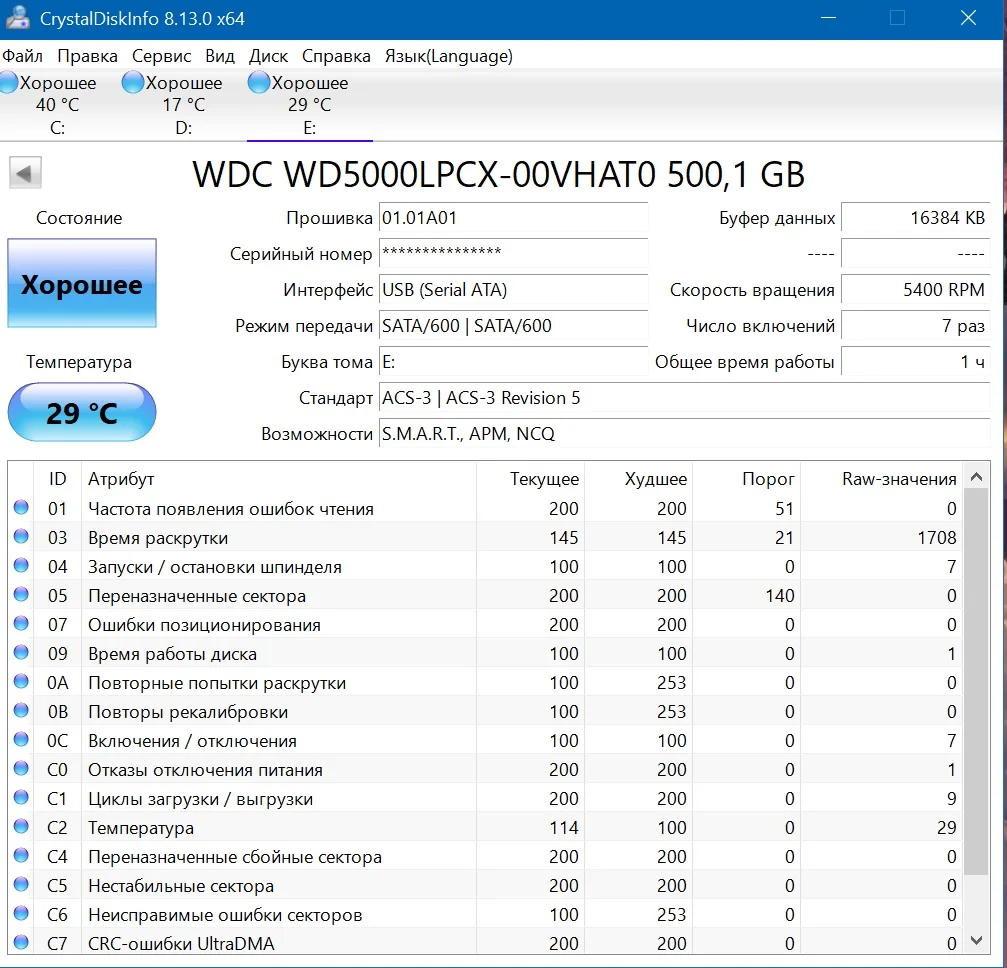
Task: Click the previous disk arrow button
Action: (25, 172)
